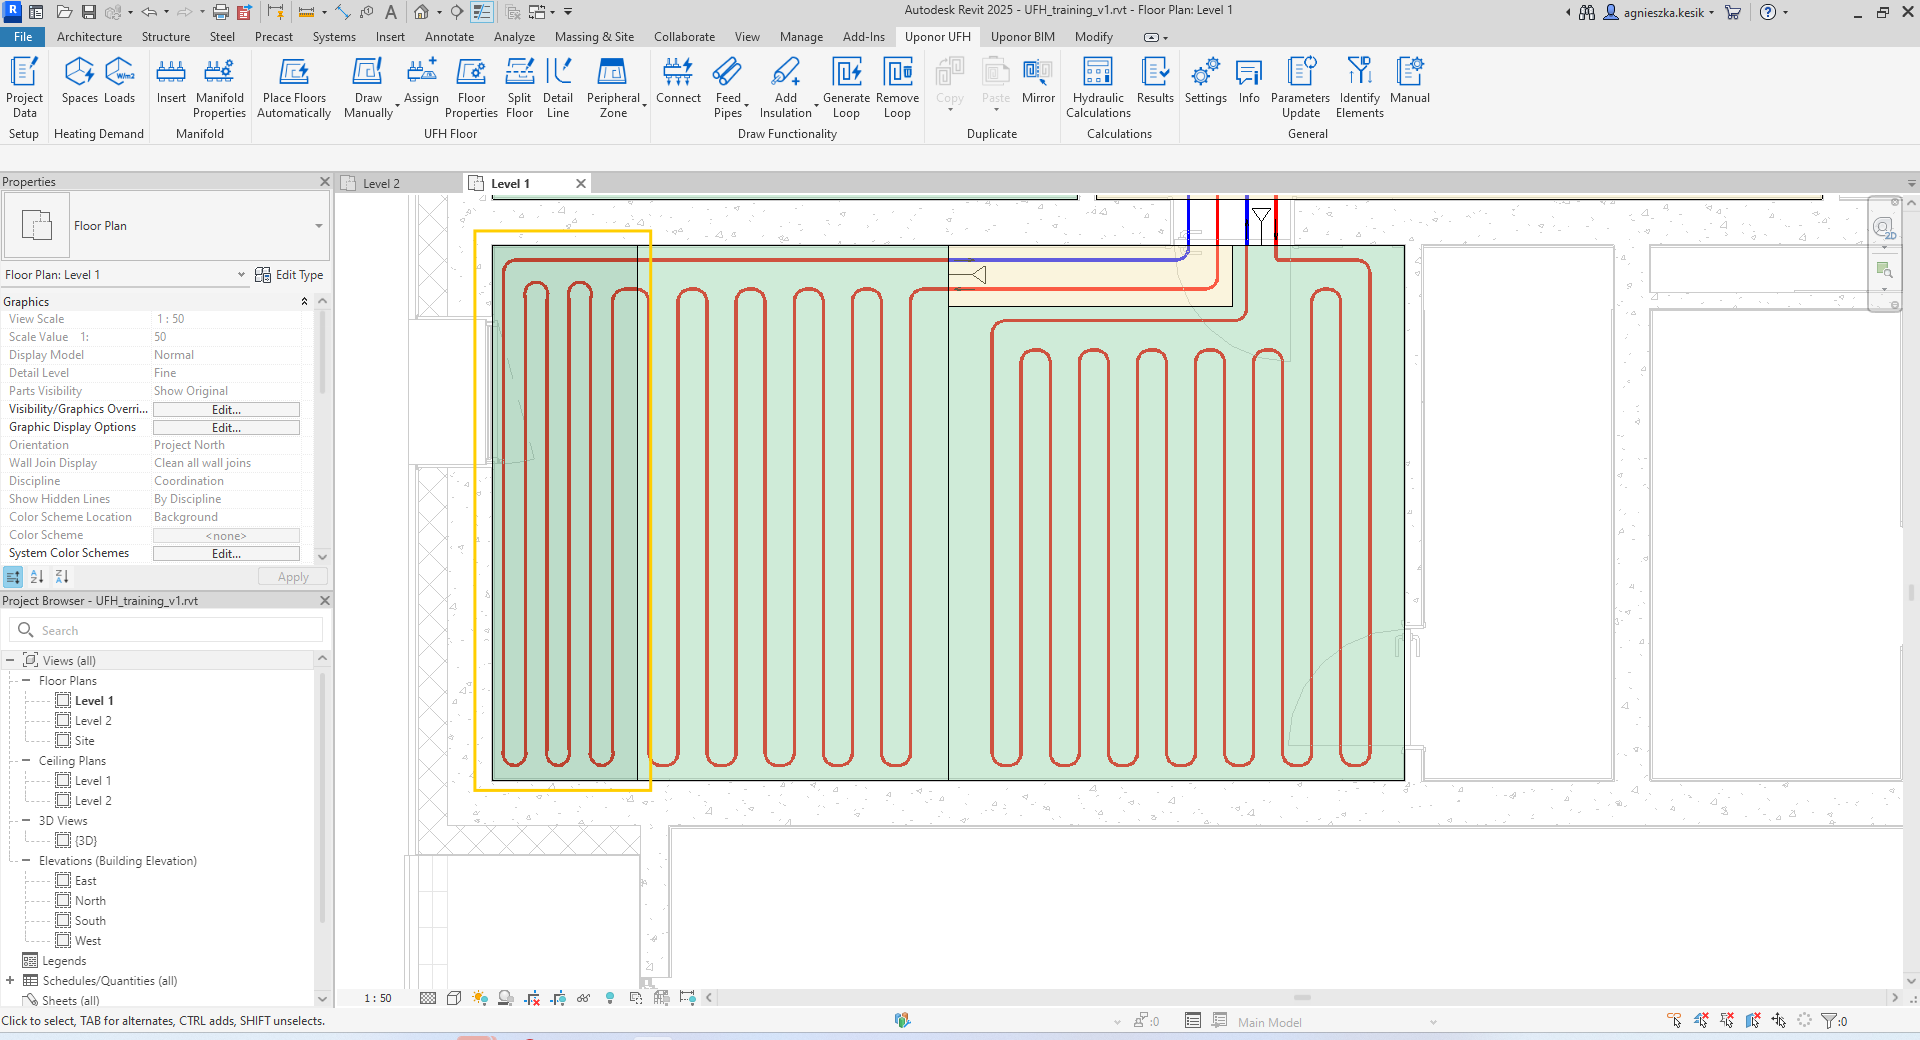This screenshot has height=1040, width=1920.
Task: Click the Identify Elements tool
Action: pos(1359,87)
